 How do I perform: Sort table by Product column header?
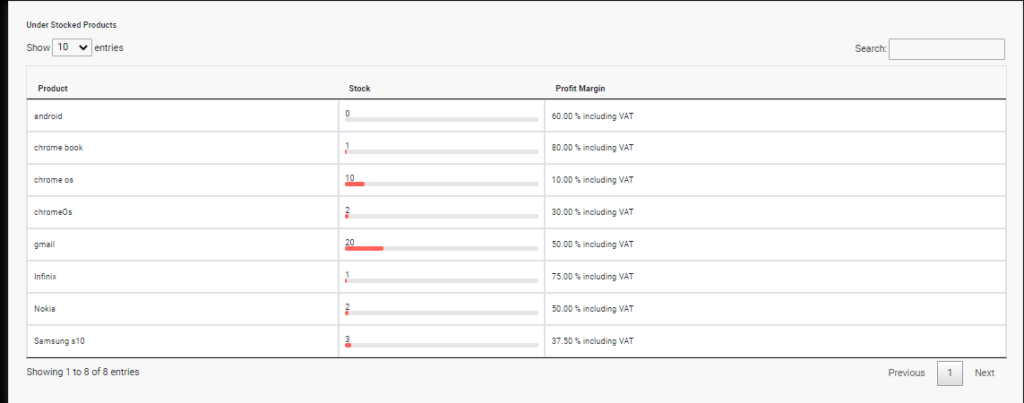(53, 88)
